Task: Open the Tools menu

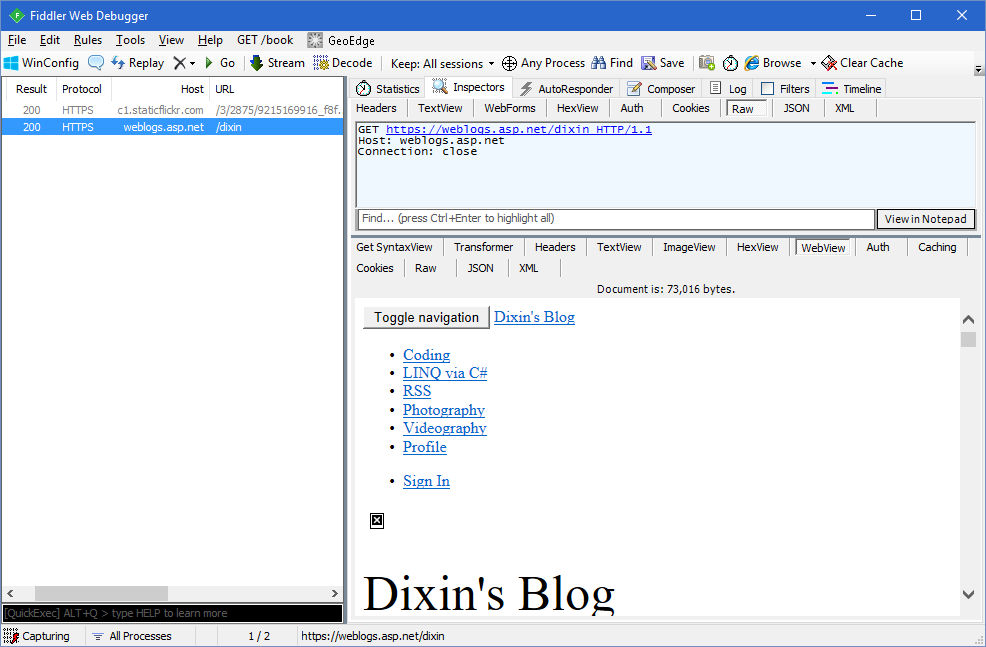Action: pos(130,40)
